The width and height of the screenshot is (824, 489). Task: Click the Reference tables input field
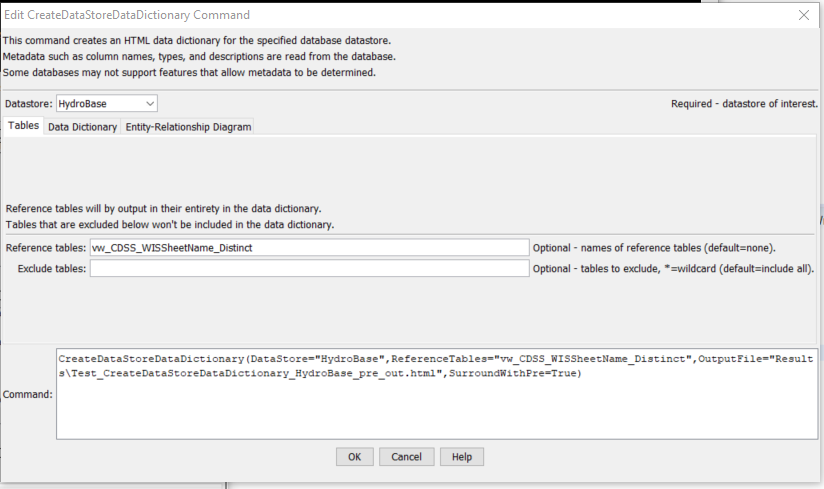click(x=309, y=247)
